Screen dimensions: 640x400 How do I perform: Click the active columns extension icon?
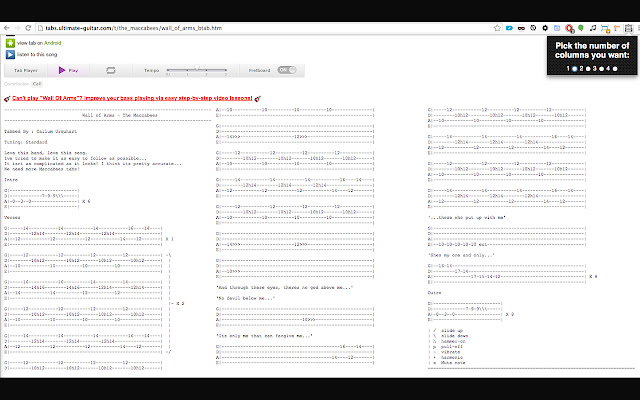click(629, 28)
